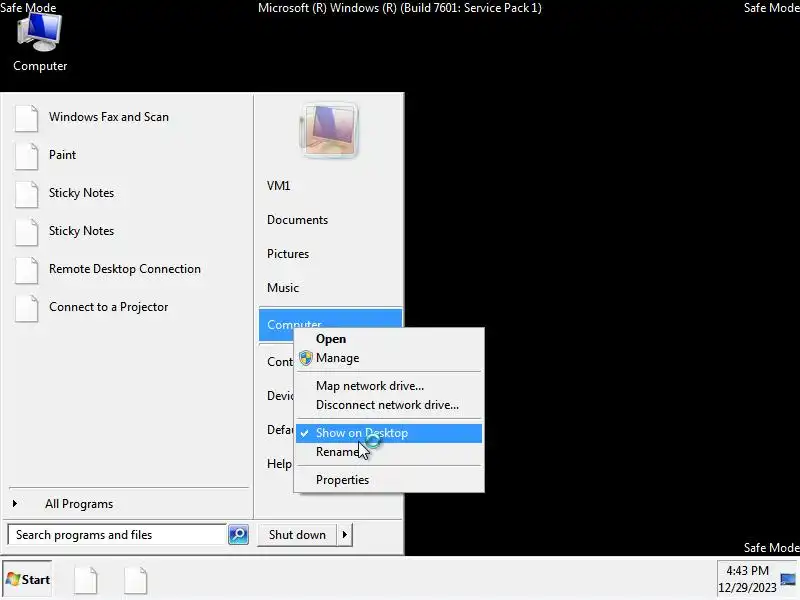Choose Rename from the context menu
The height and width of the screenshot is (600, 800).
click(x=389, y=452)
